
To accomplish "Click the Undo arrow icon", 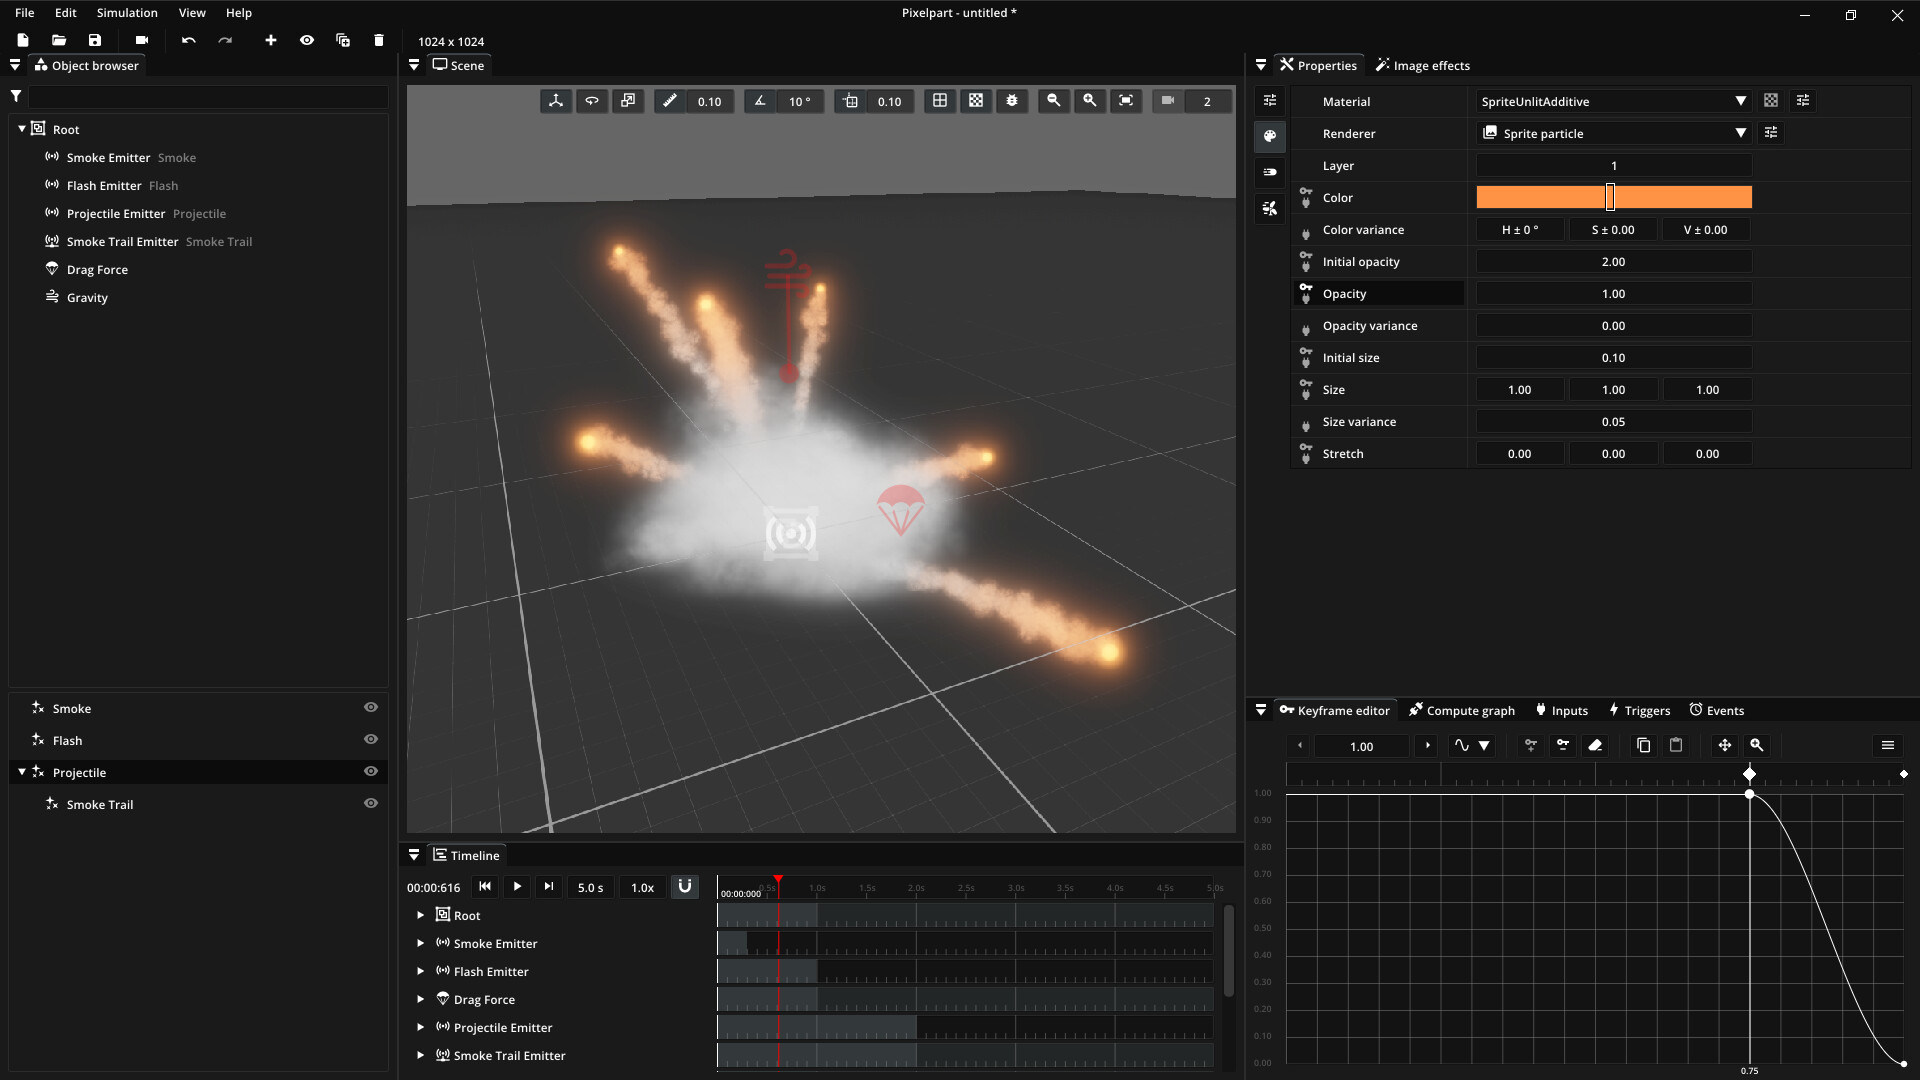I will pos(189,41).
